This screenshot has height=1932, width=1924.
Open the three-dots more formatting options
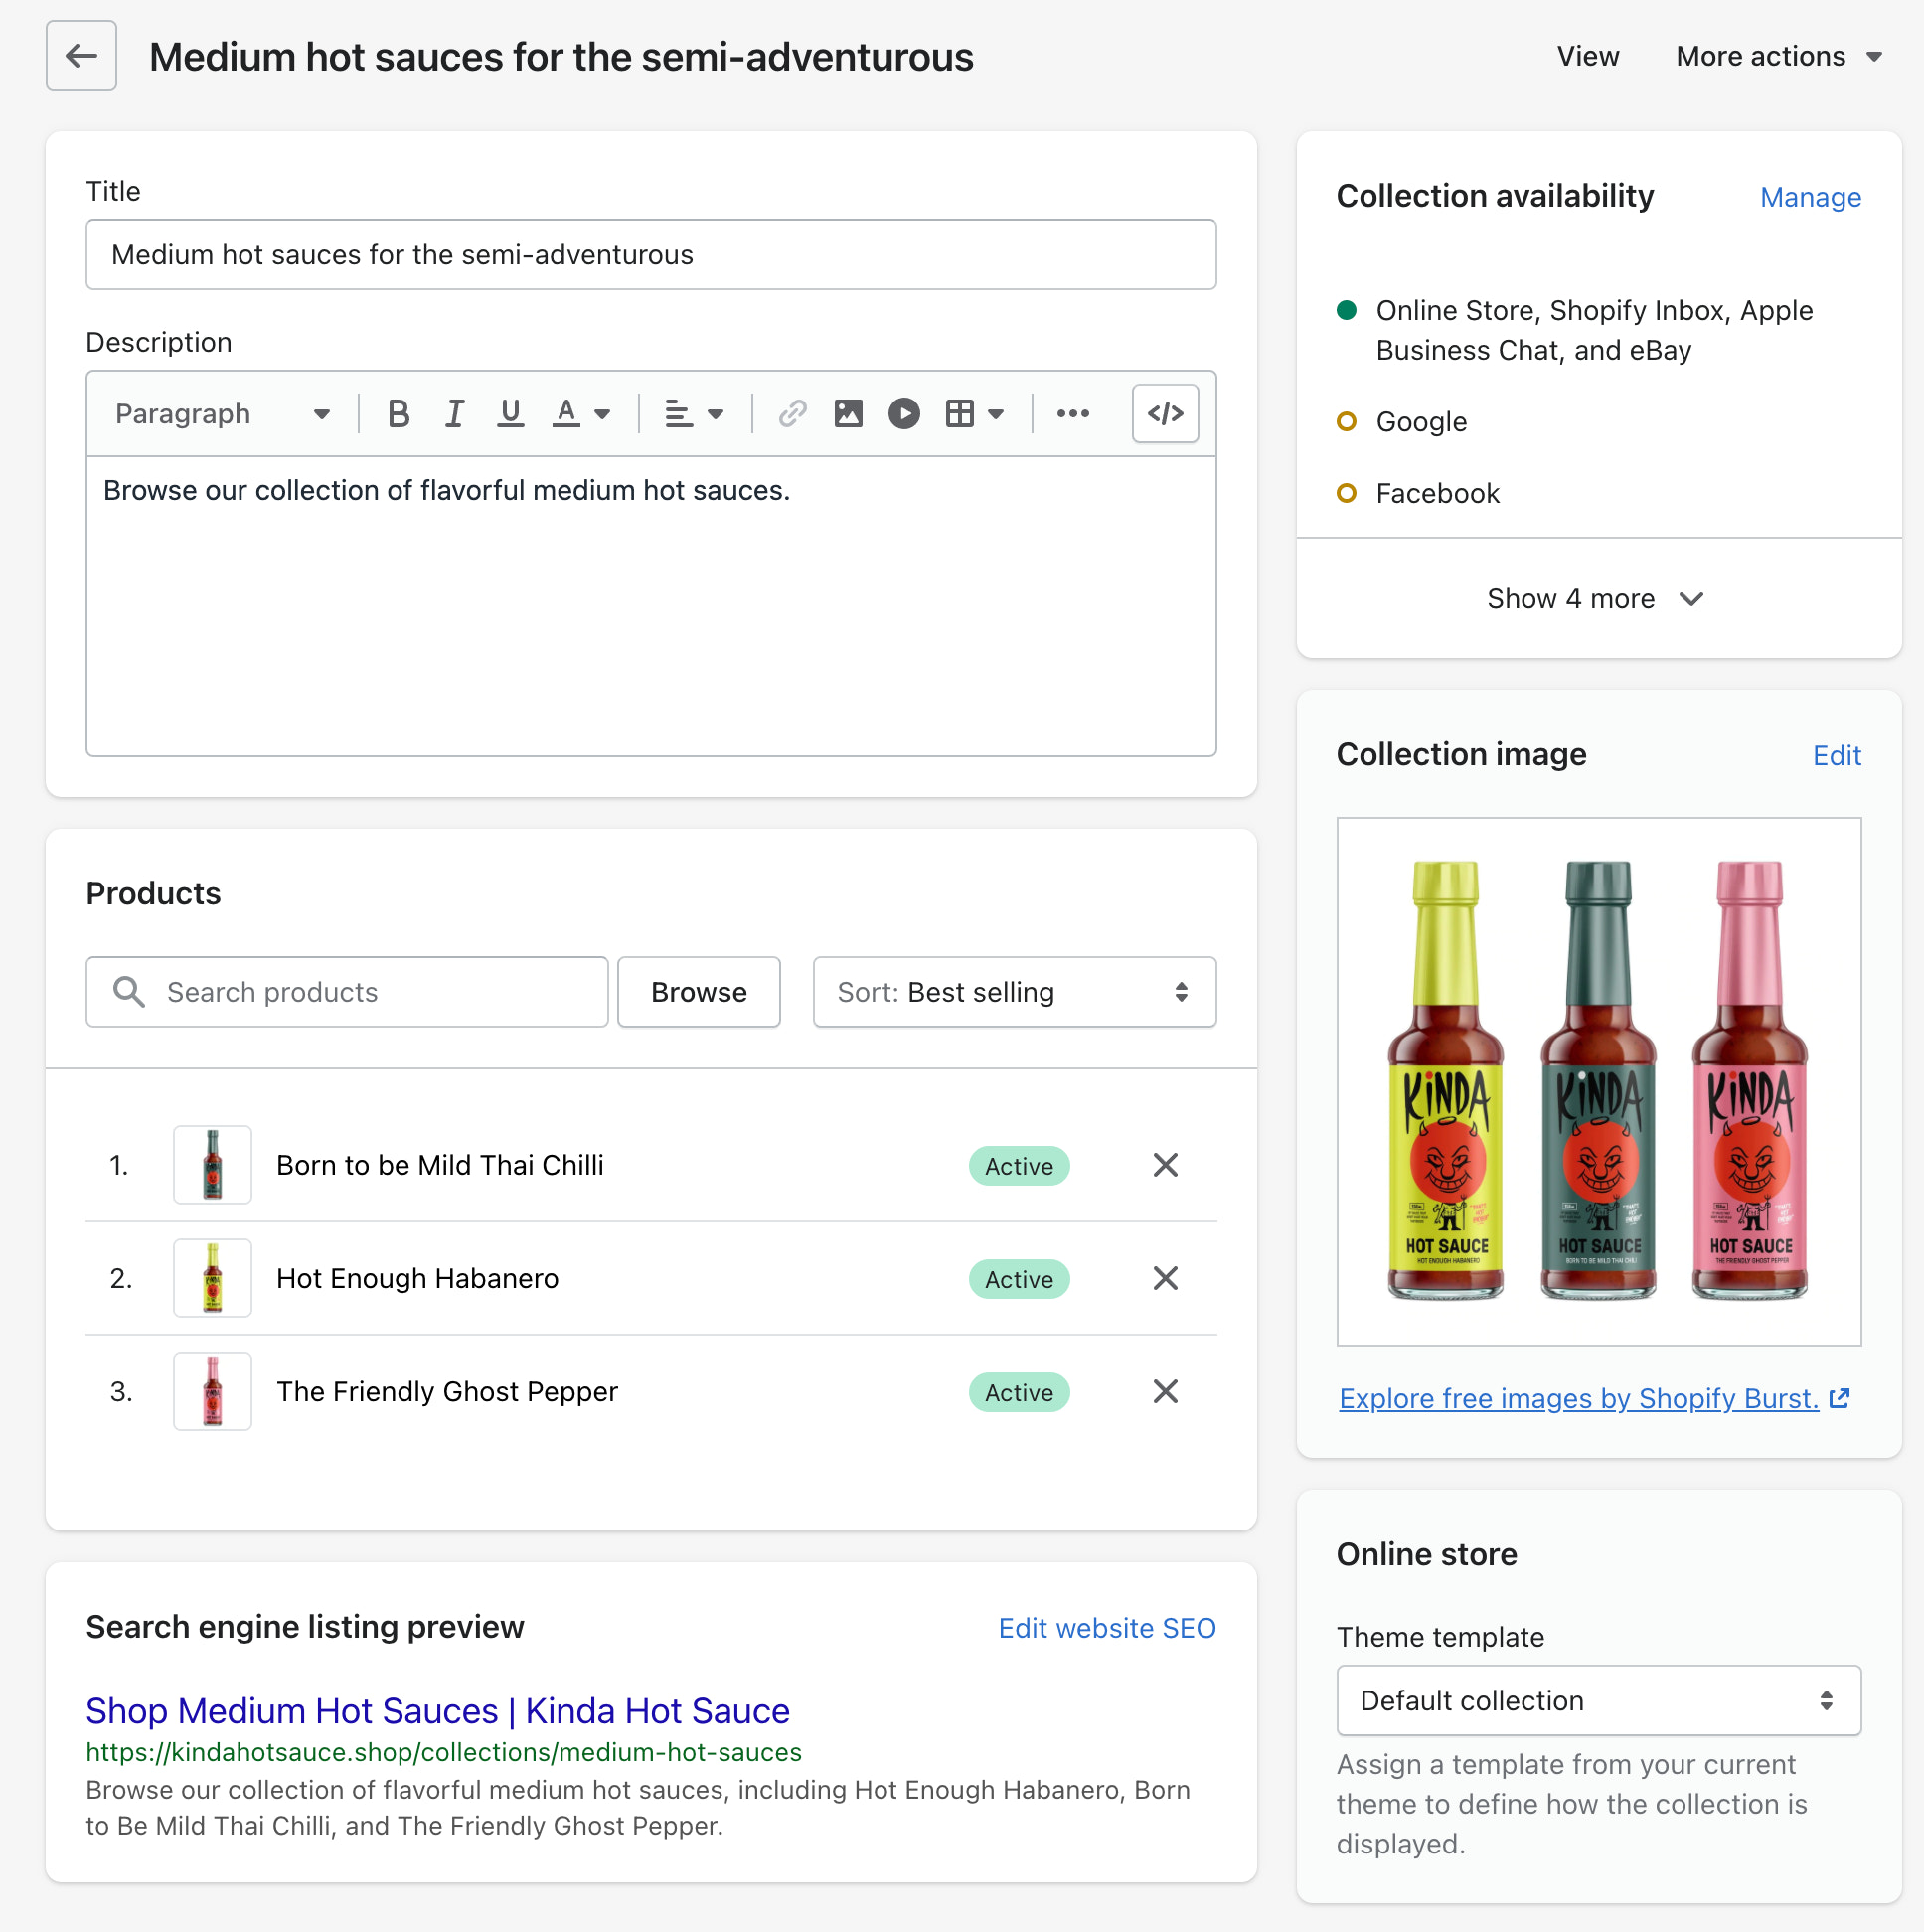1072,413
